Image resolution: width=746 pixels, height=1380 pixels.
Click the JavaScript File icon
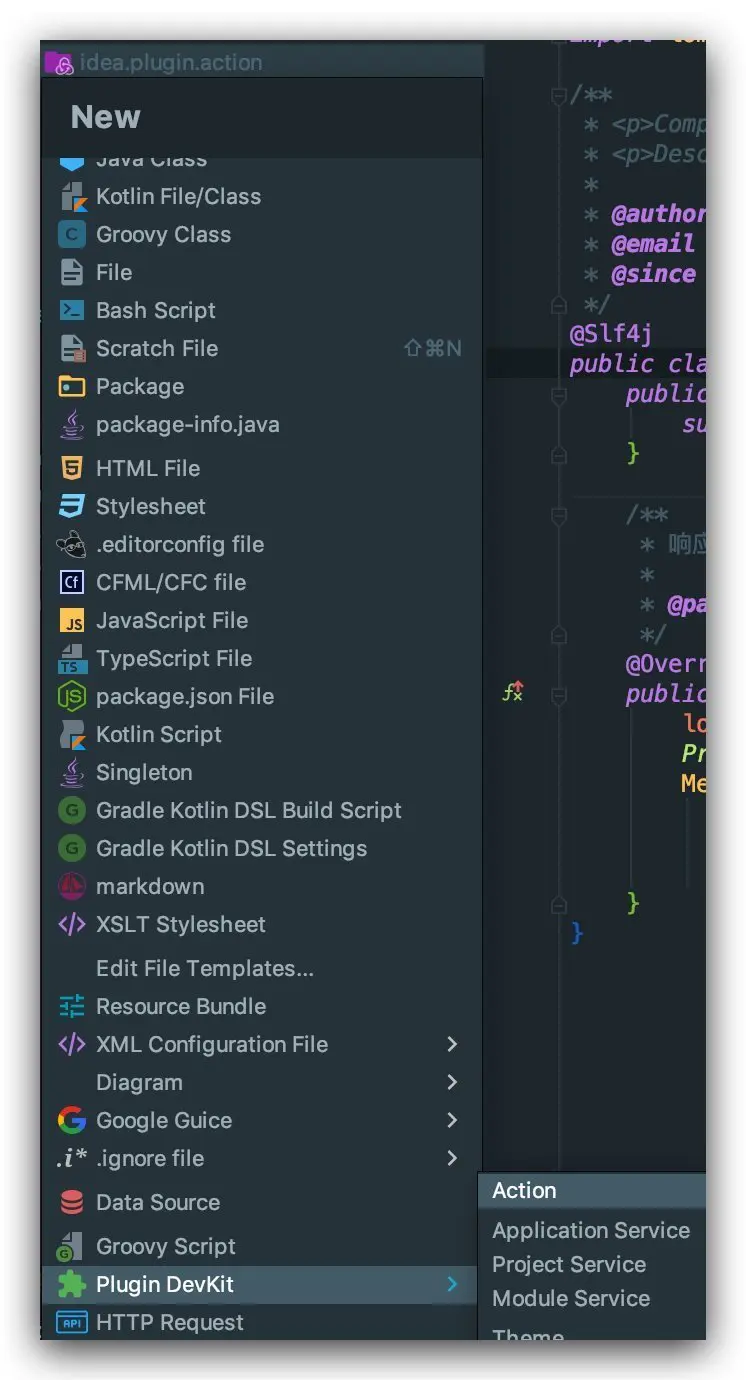pyautogui.click(x=72, y=621)
